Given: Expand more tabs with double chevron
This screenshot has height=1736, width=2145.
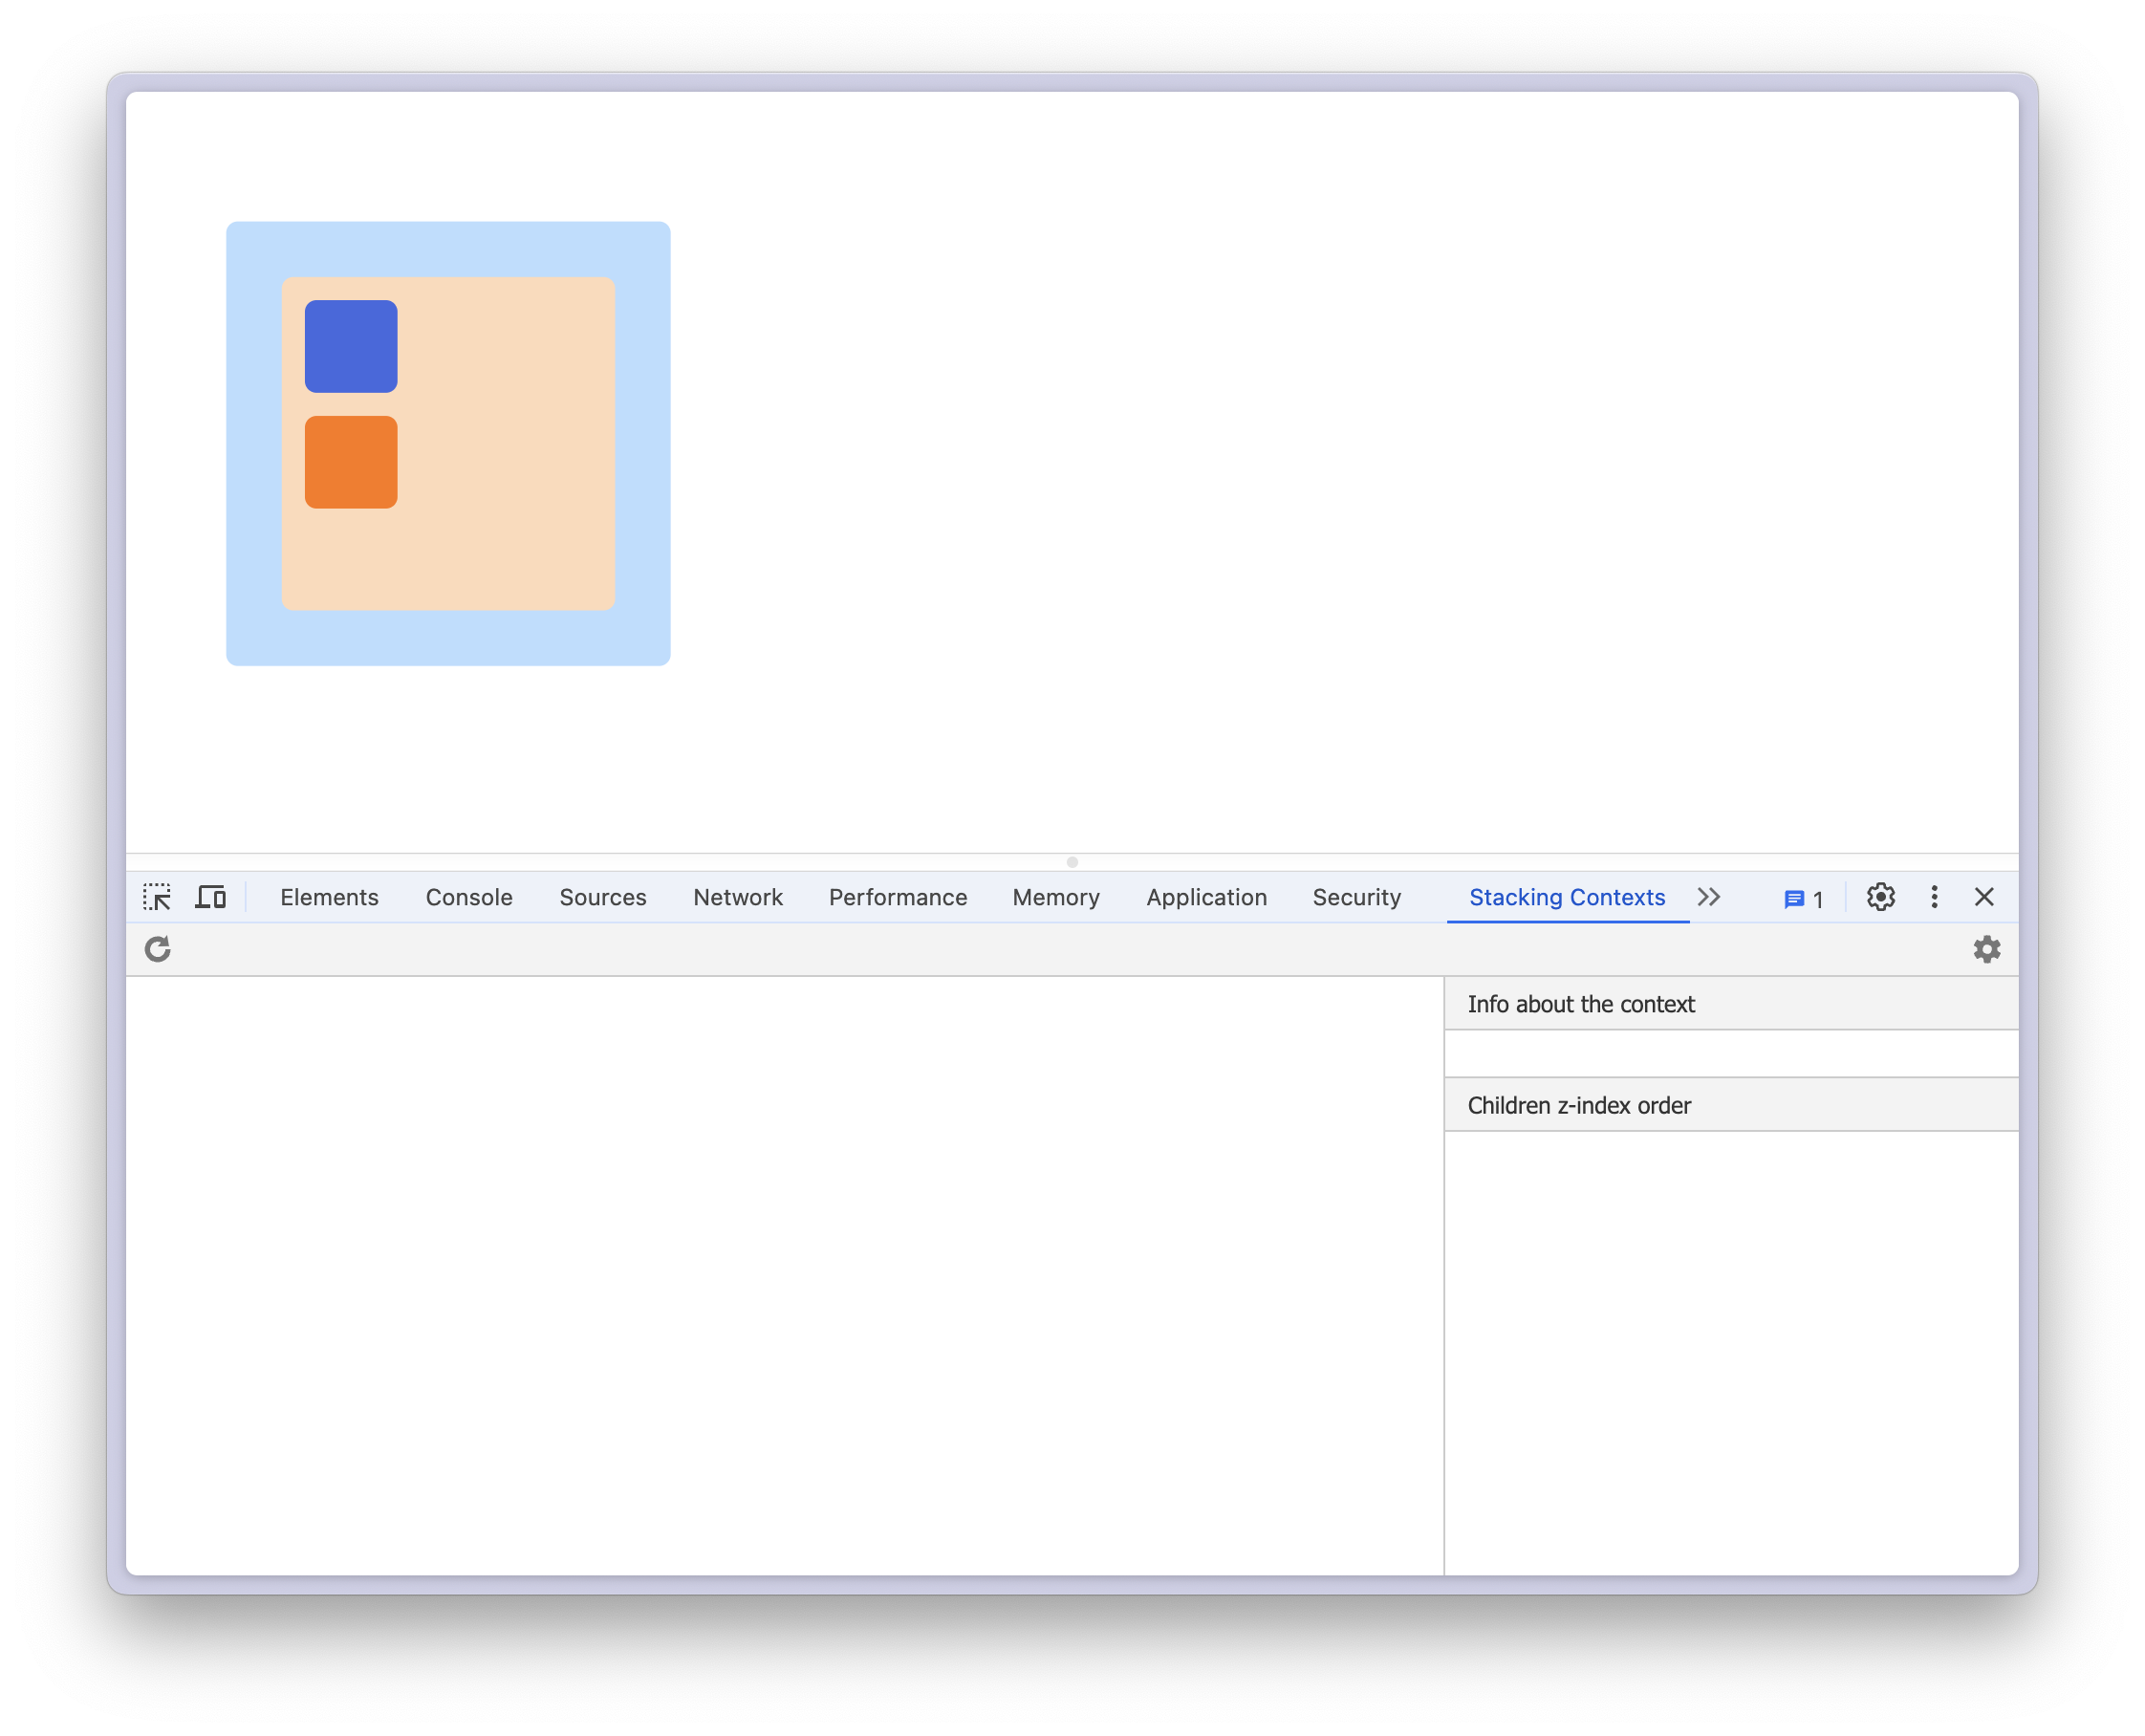Looking at the screenshot, I should click(1708, 897).
